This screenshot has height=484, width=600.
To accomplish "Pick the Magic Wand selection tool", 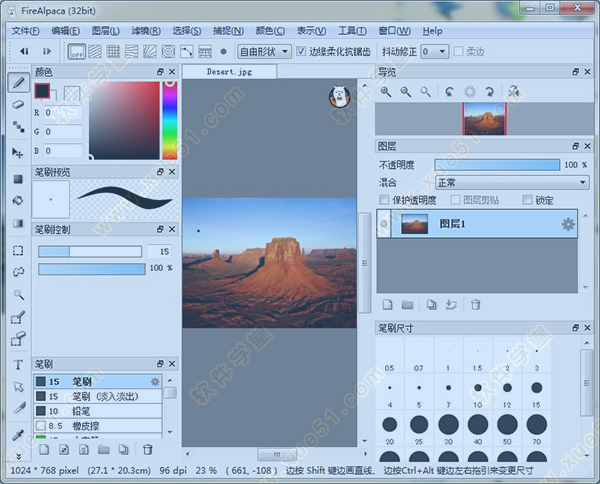I will 17,295.
